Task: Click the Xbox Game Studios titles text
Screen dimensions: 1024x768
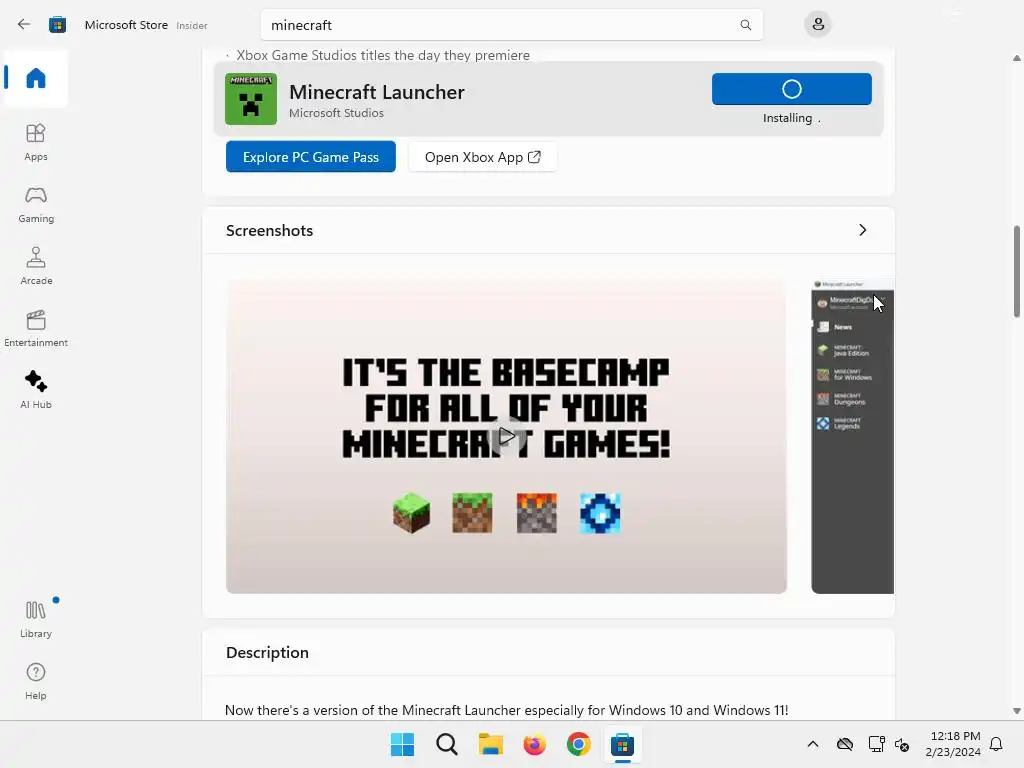Action: tap(383, 56)
